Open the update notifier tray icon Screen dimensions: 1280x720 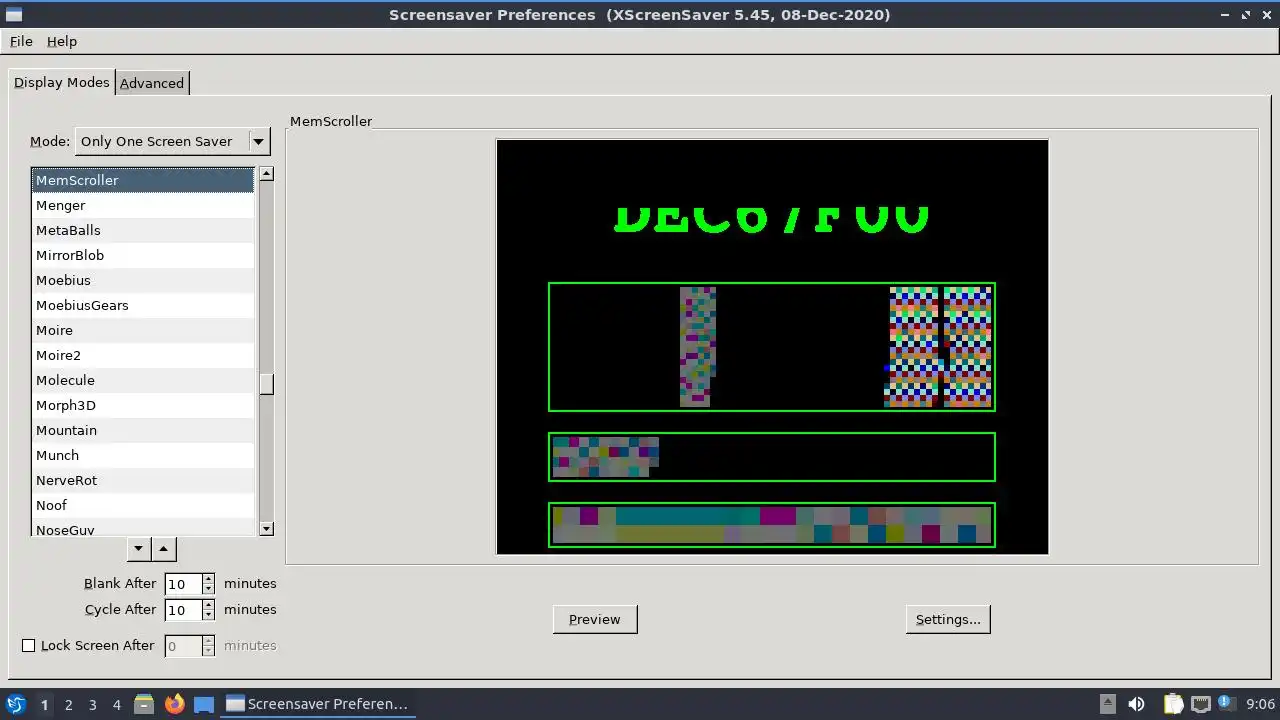1225,704
